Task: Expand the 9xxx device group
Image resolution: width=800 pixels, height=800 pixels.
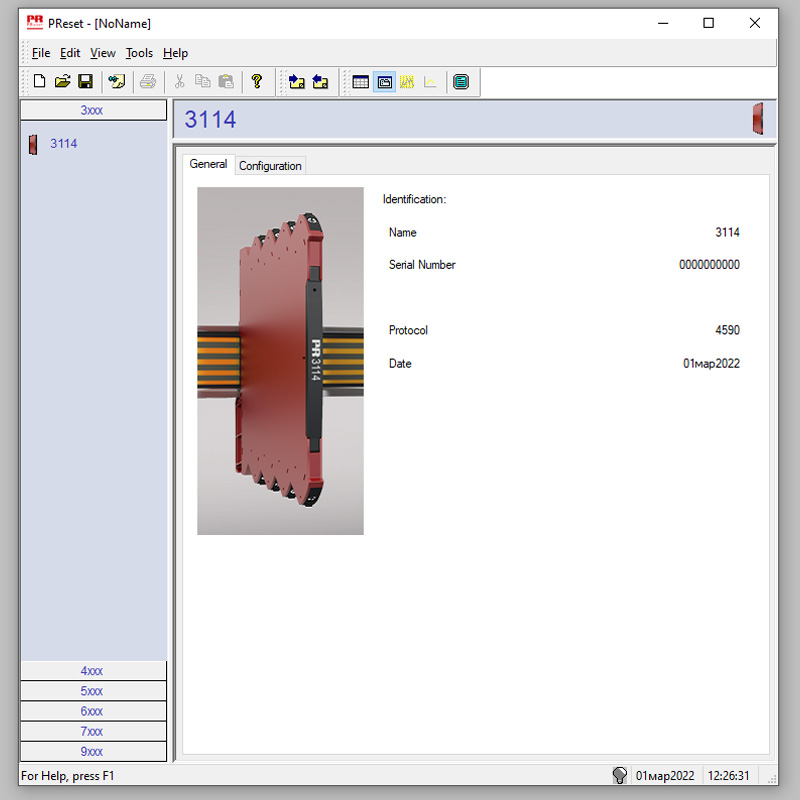Action: [x=93, y=752]
